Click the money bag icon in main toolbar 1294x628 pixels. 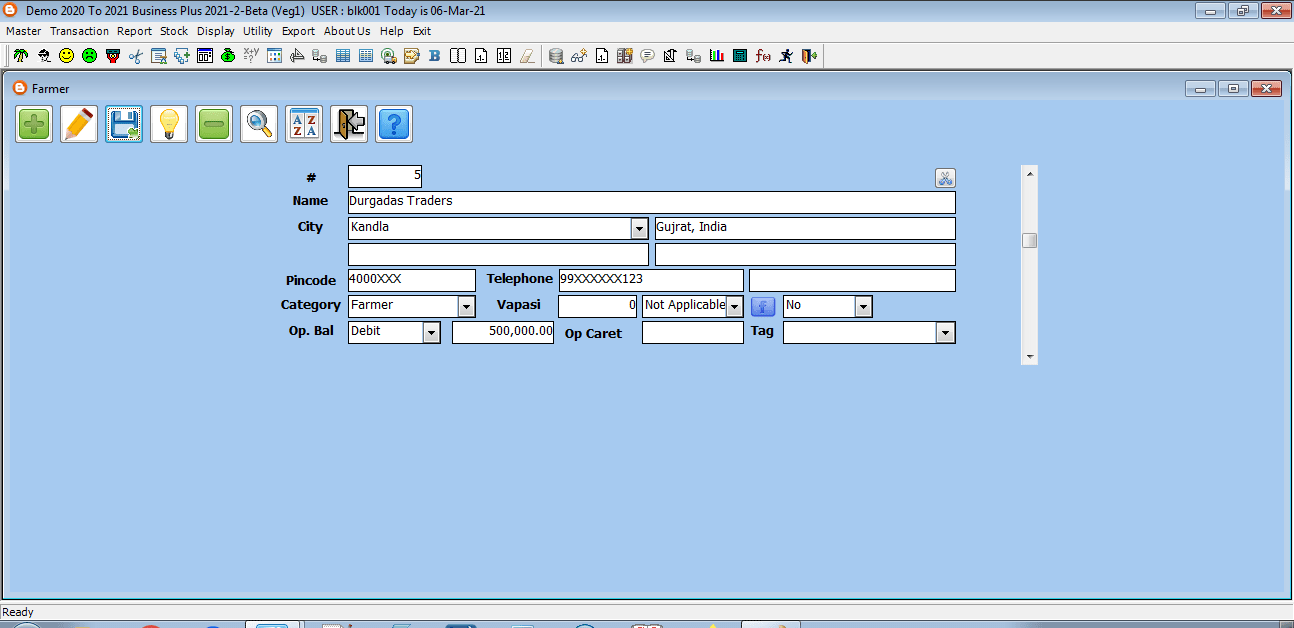click(x=228, y=56)
